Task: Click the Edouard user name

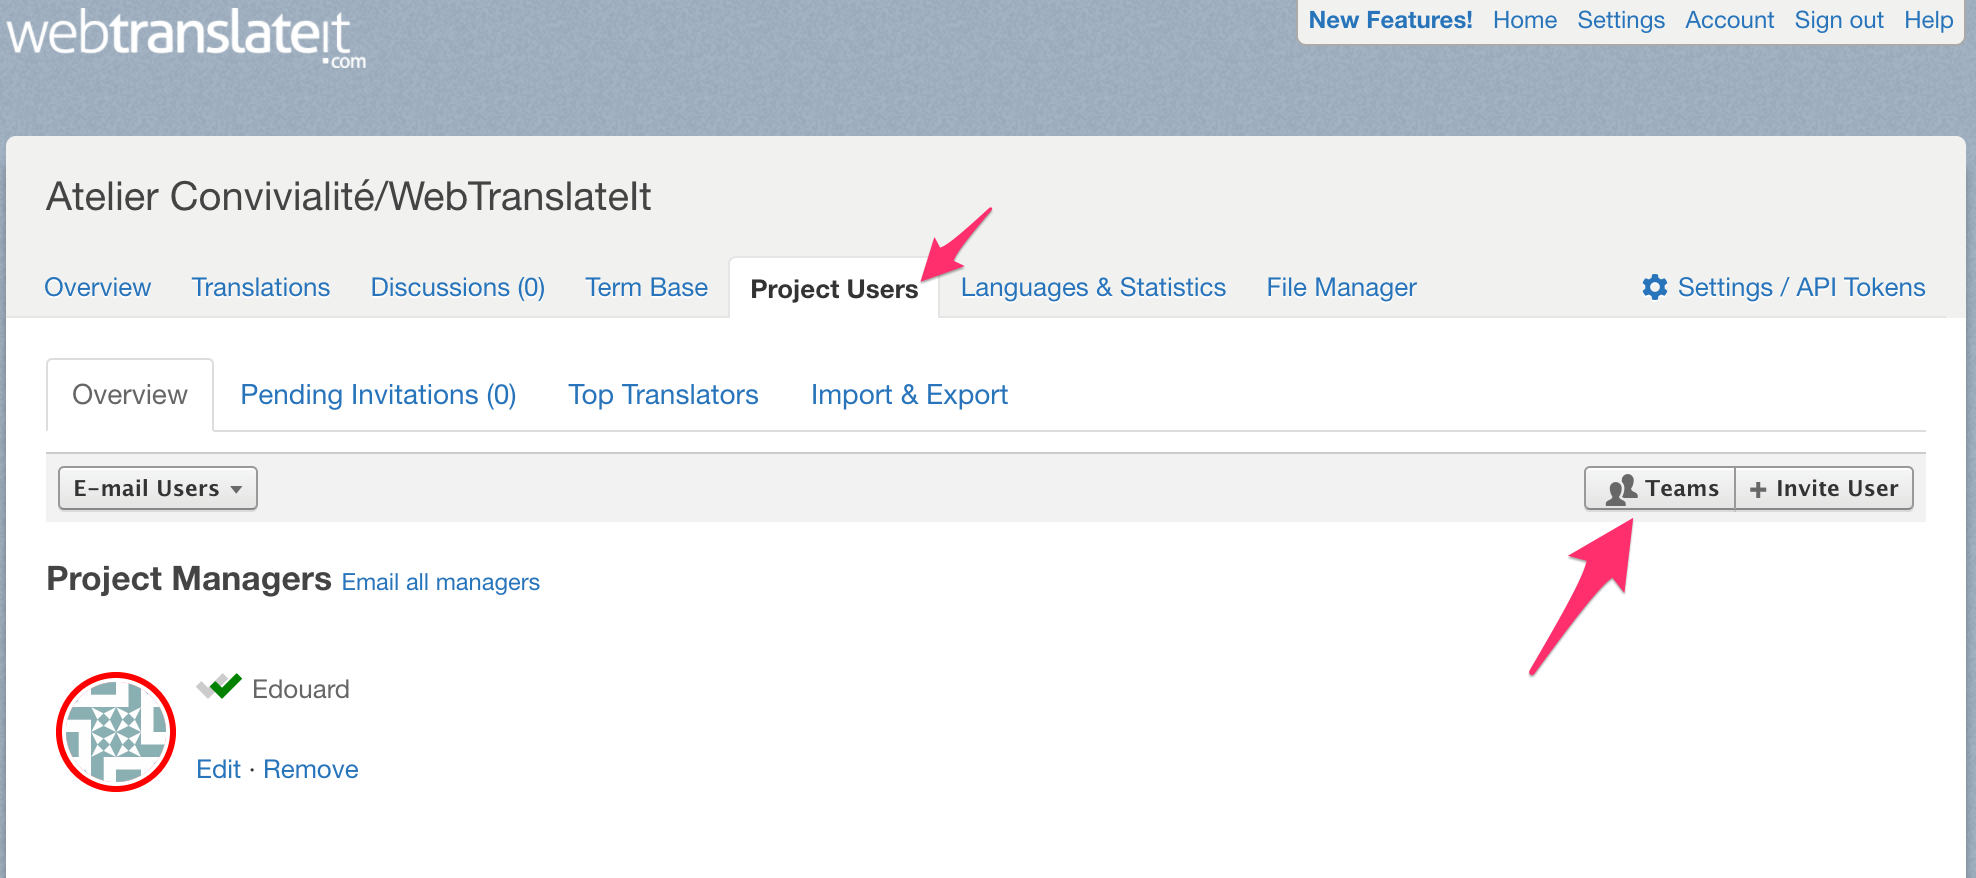Action: pos(300,689)
